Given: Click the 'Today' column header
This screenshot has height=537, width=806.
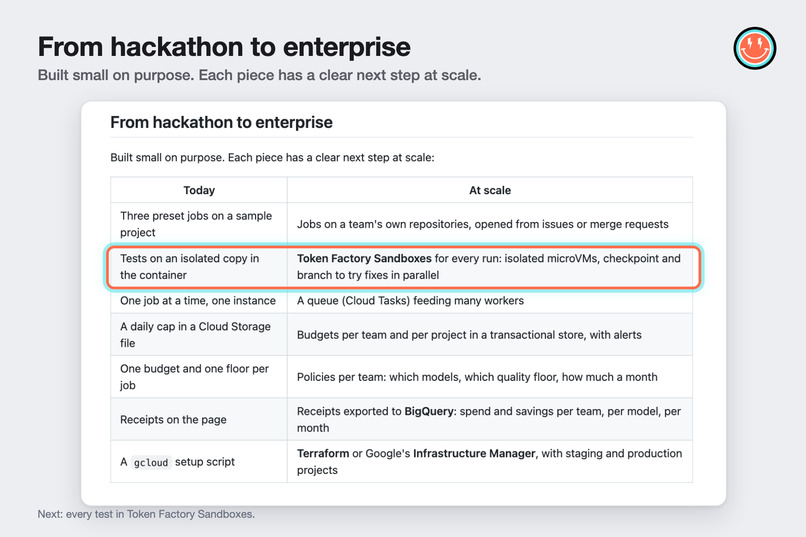Looking at the screenshot, I should [199, 190].
